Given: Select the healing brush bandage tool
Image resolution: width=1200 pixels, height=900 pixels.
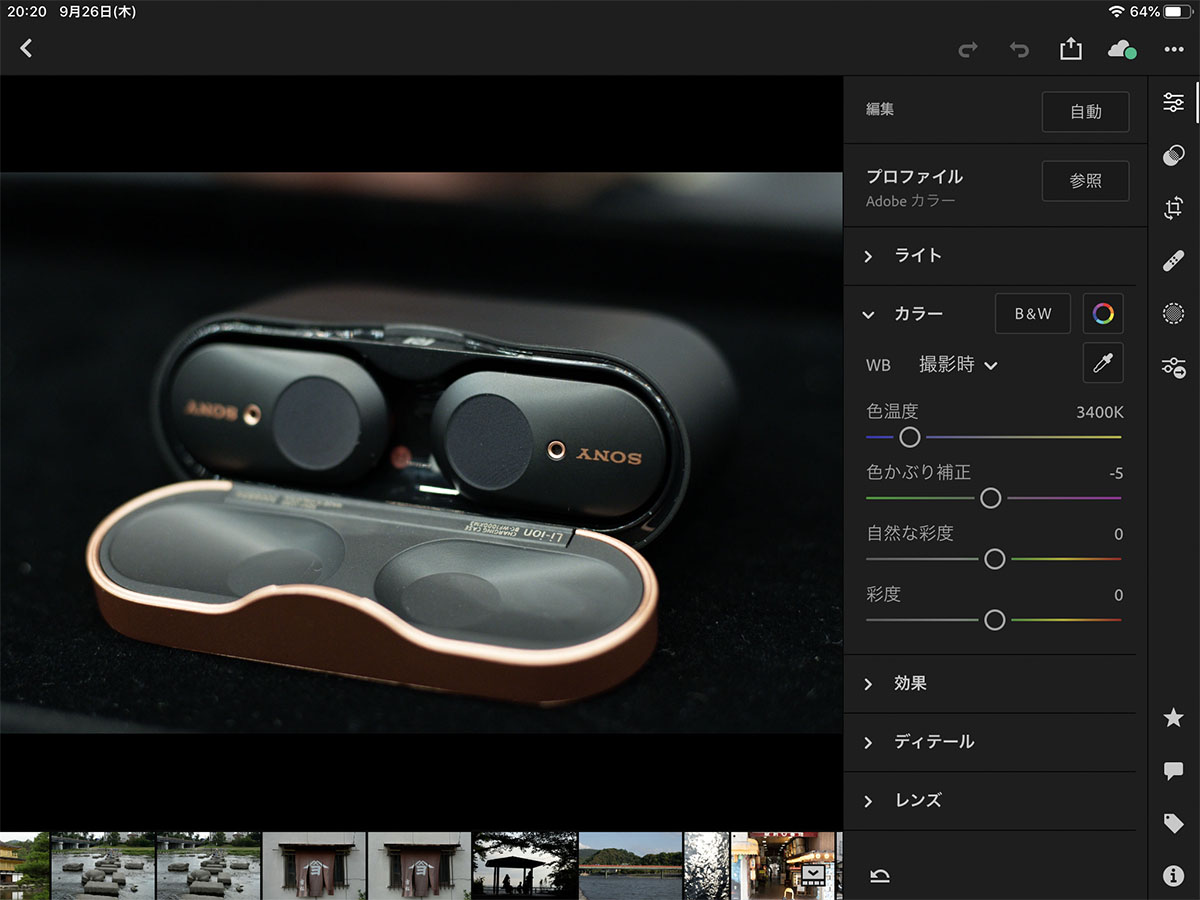Looking at the screenshot, I should pyautogui.click(x=1174, y=261).
